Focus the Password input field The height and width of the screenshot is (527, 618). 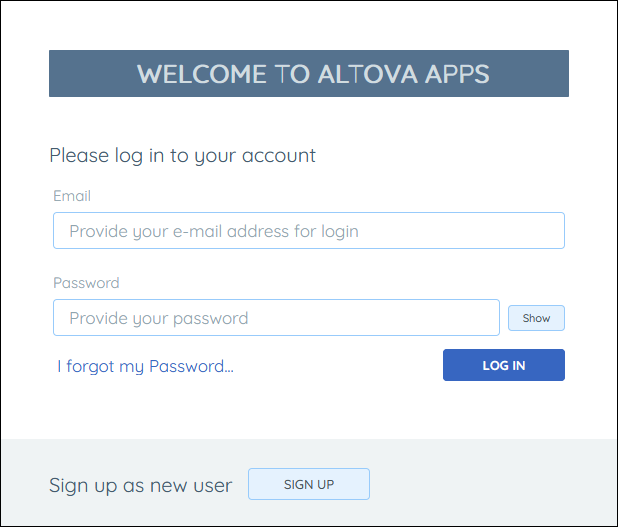coord(276,318)
